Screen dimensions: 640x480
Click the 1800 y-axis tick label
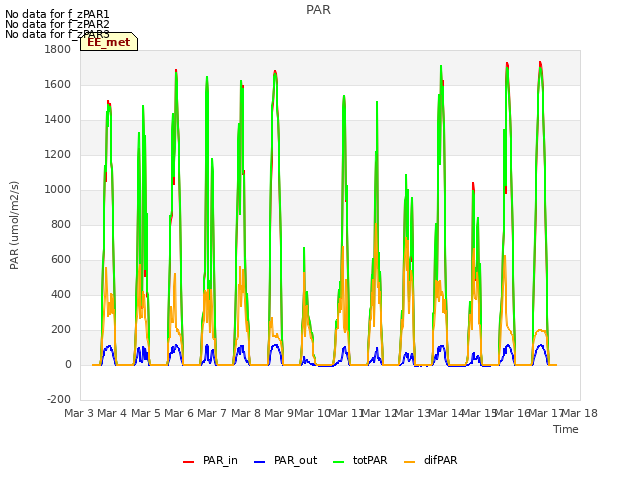click(x=58, y=49)
